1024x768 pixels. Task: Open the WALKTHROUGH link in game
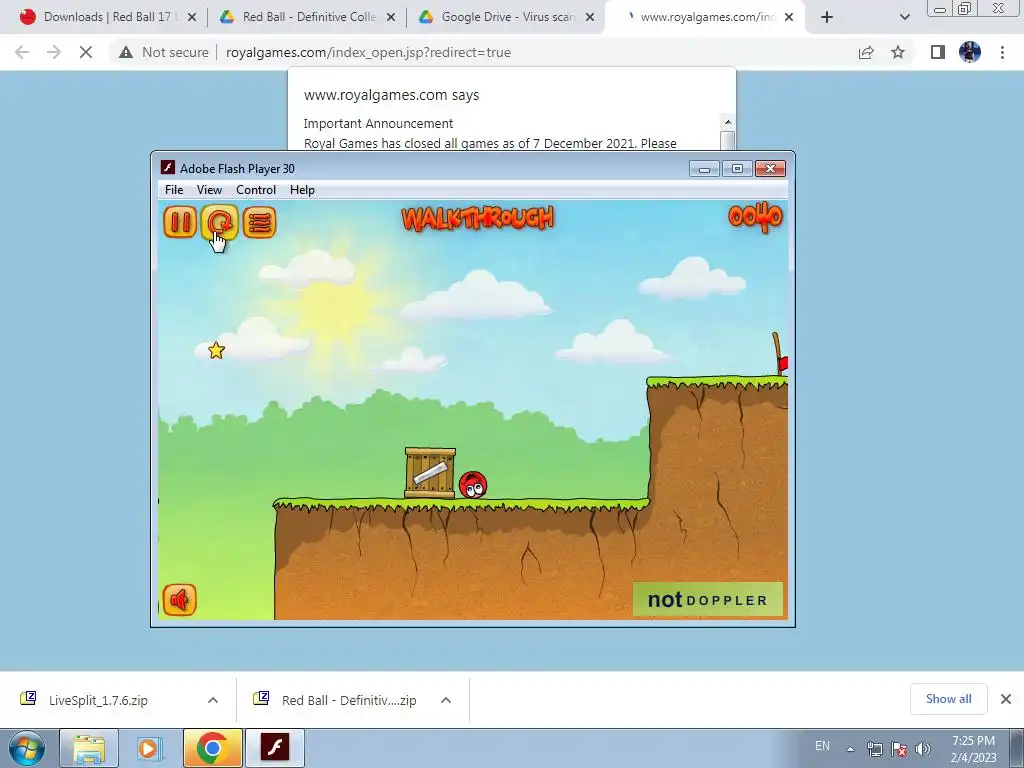pos(477,219)
